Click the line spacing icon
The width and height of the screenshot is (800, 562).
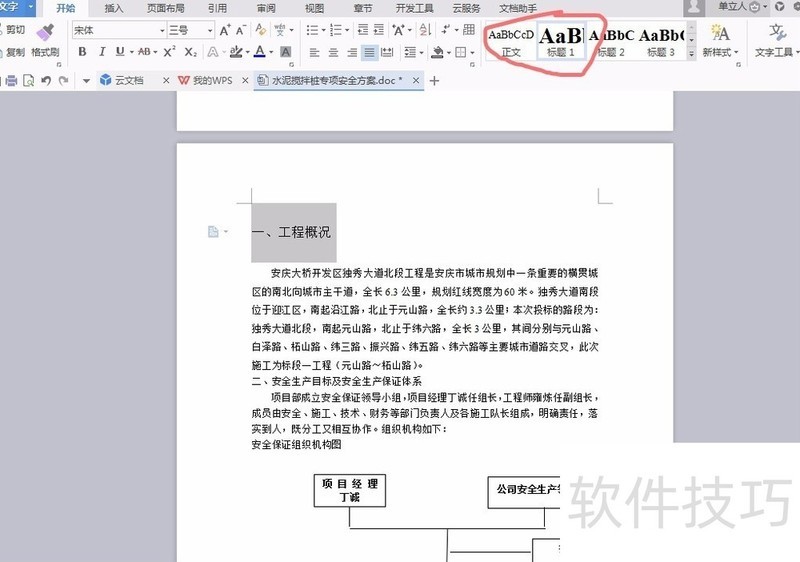[410, 52]
